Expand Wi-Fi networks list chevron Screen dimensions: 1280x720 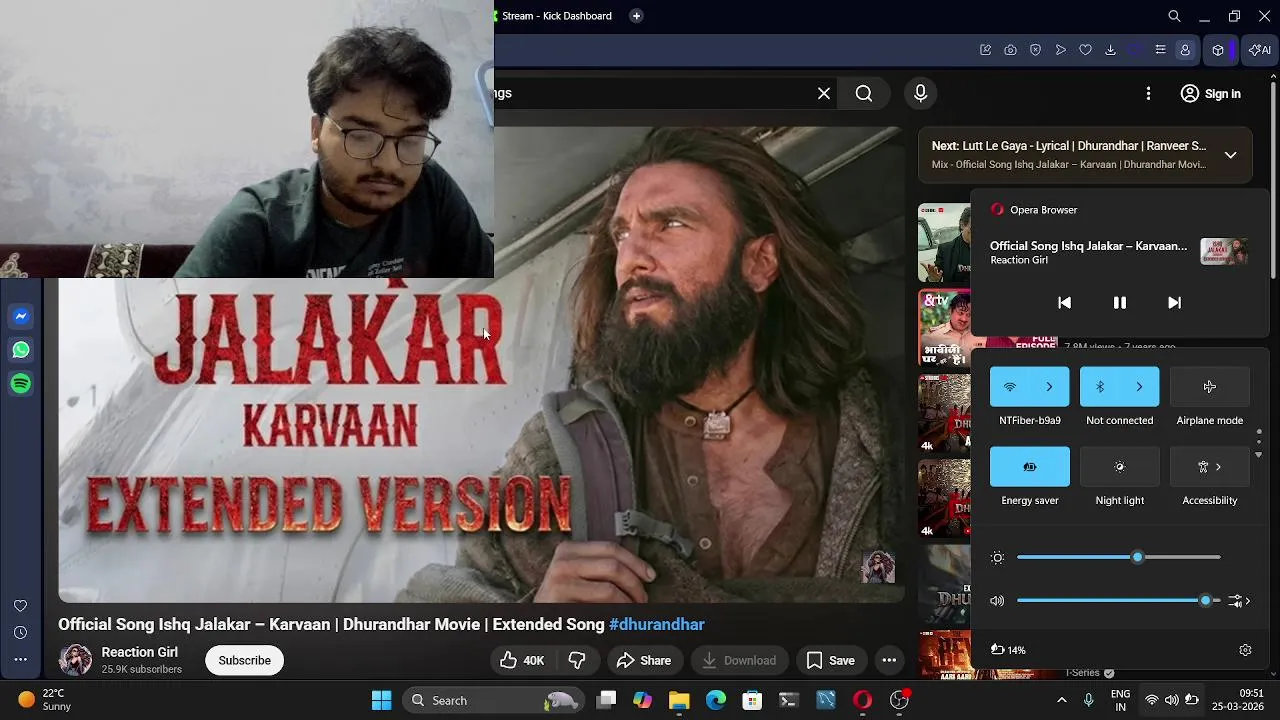click(x=1050, y=387)
